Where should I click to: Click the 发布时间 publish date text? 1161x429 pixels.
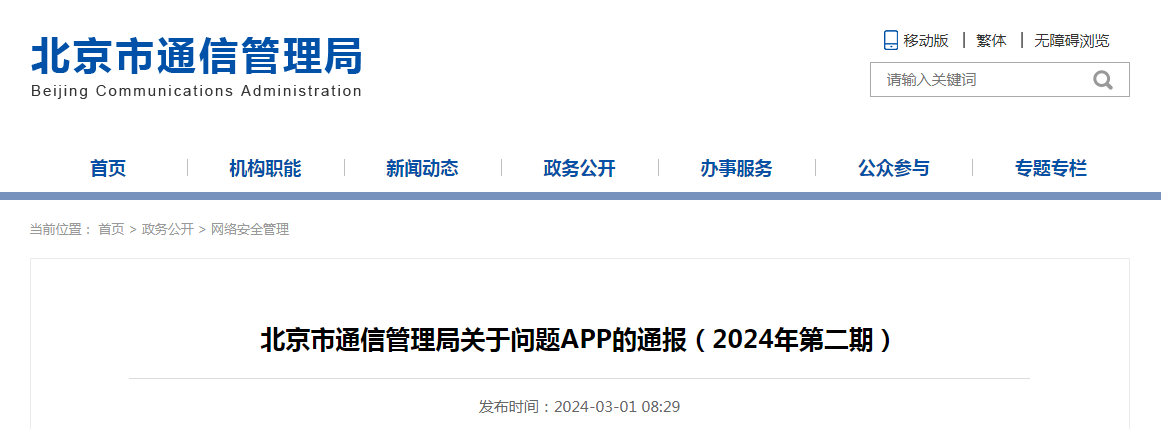579,407
